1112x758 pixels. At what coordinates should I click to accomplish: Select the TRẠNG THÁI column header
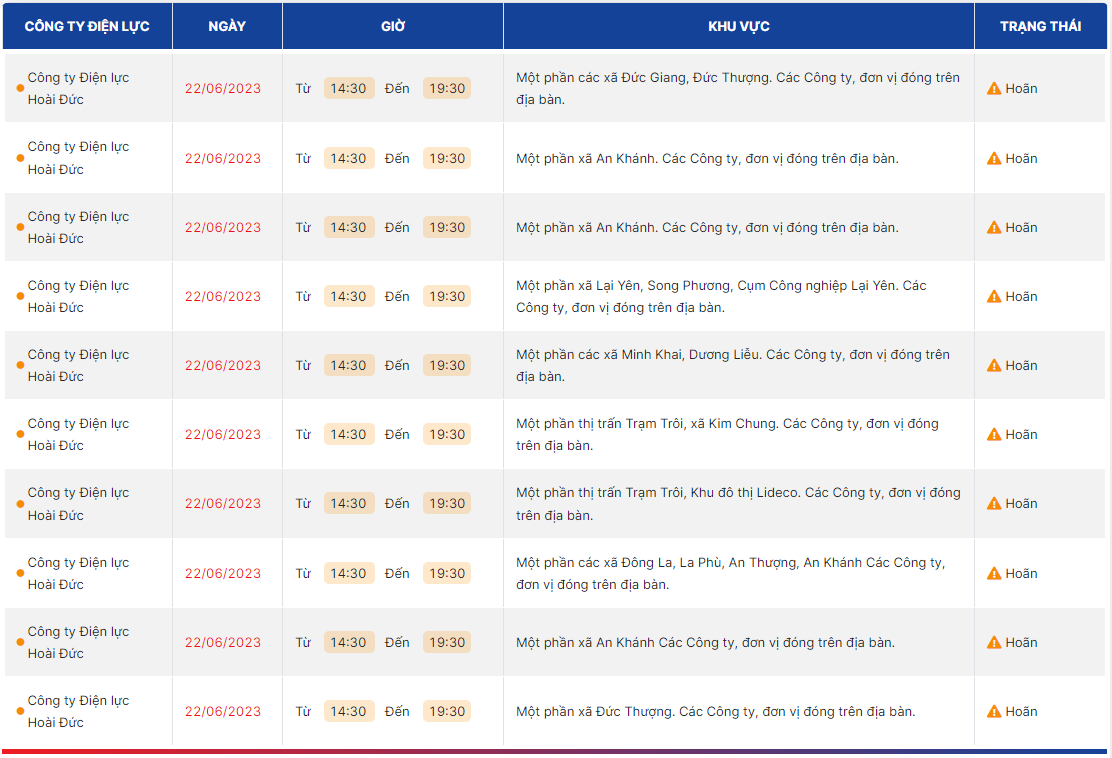1040,26
